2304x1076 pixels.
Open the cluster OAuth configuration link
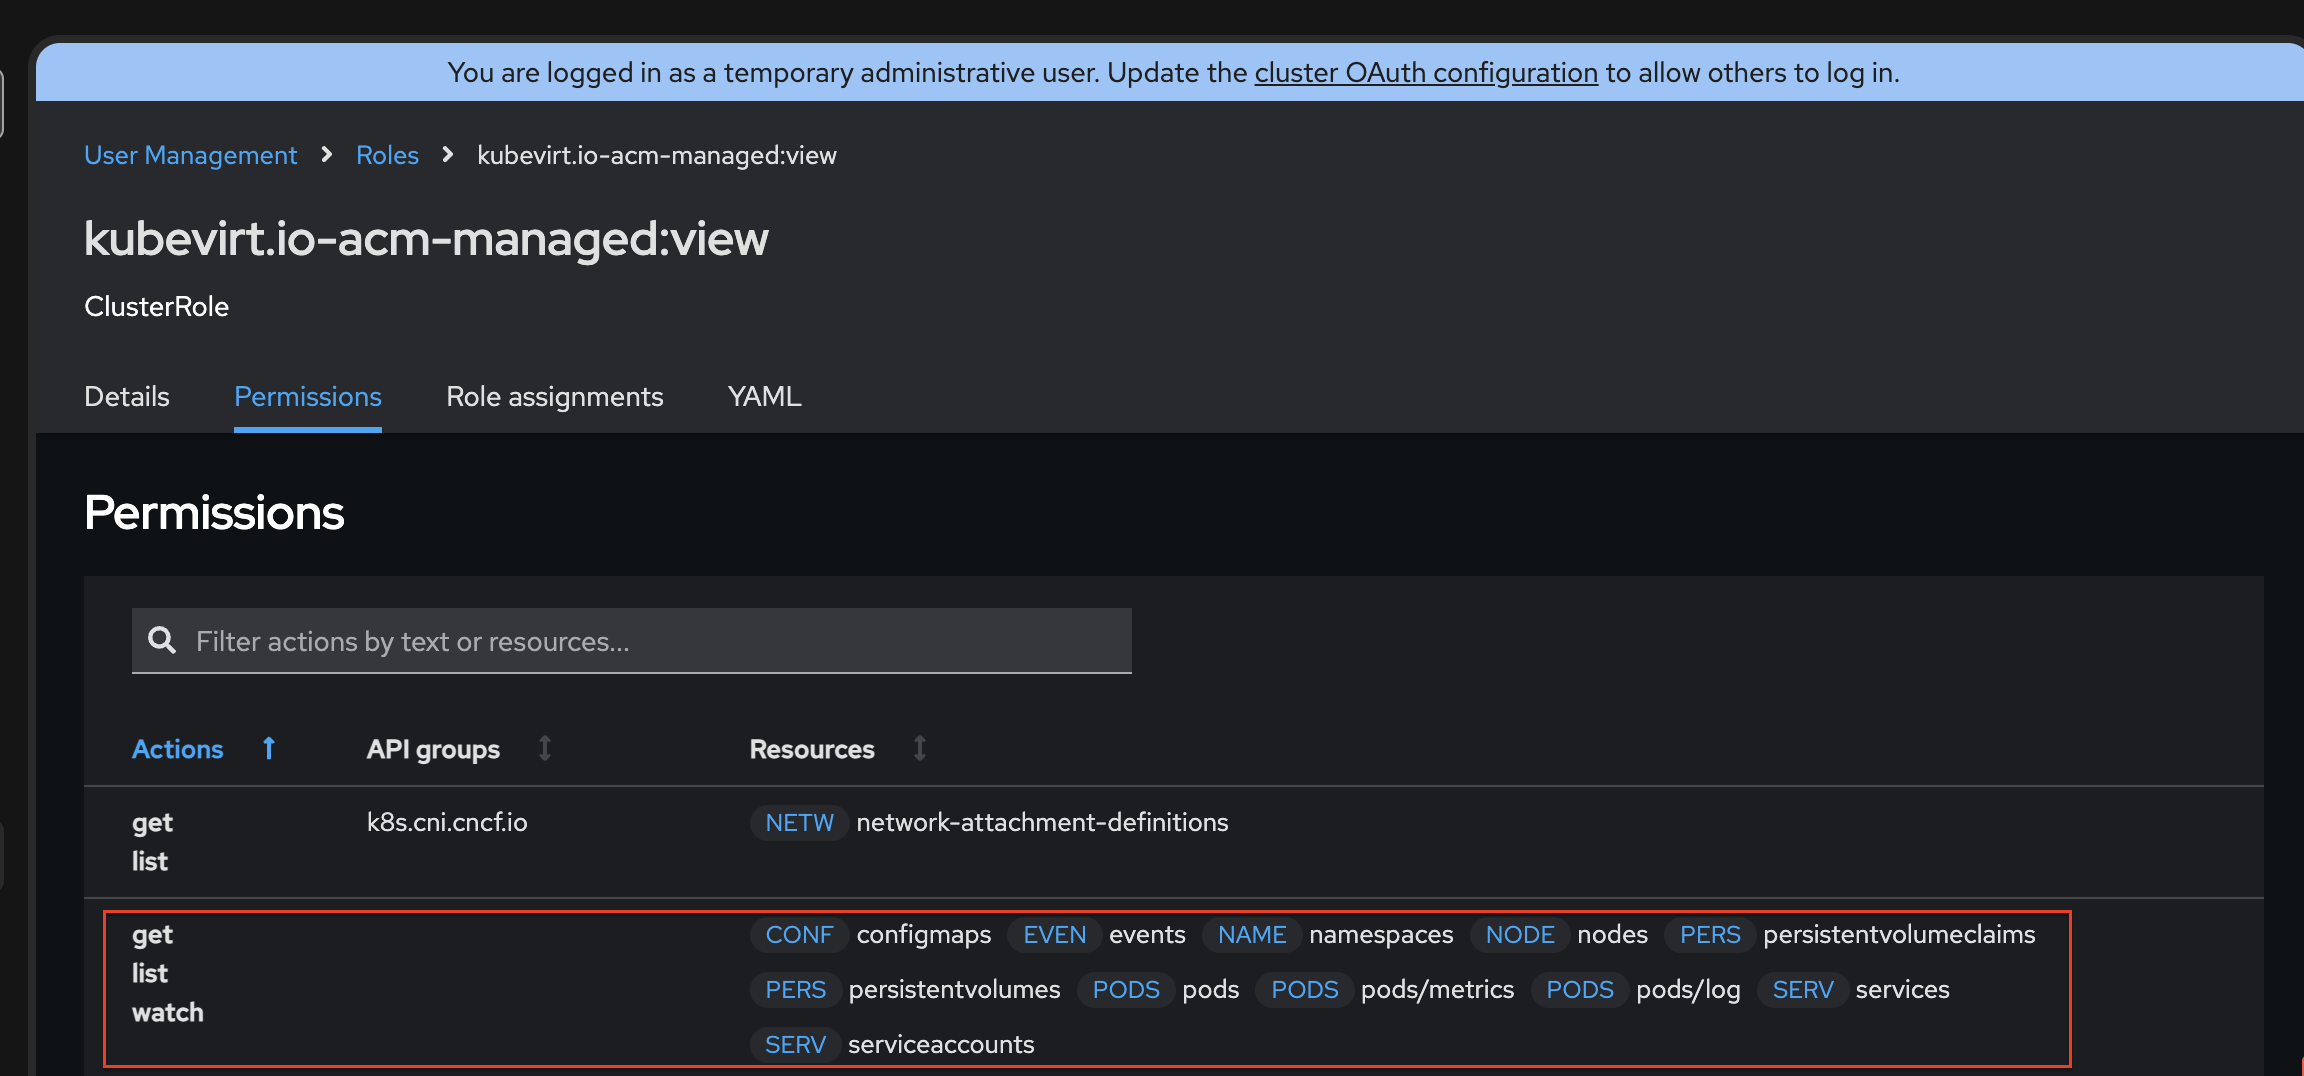point(1426,72)
